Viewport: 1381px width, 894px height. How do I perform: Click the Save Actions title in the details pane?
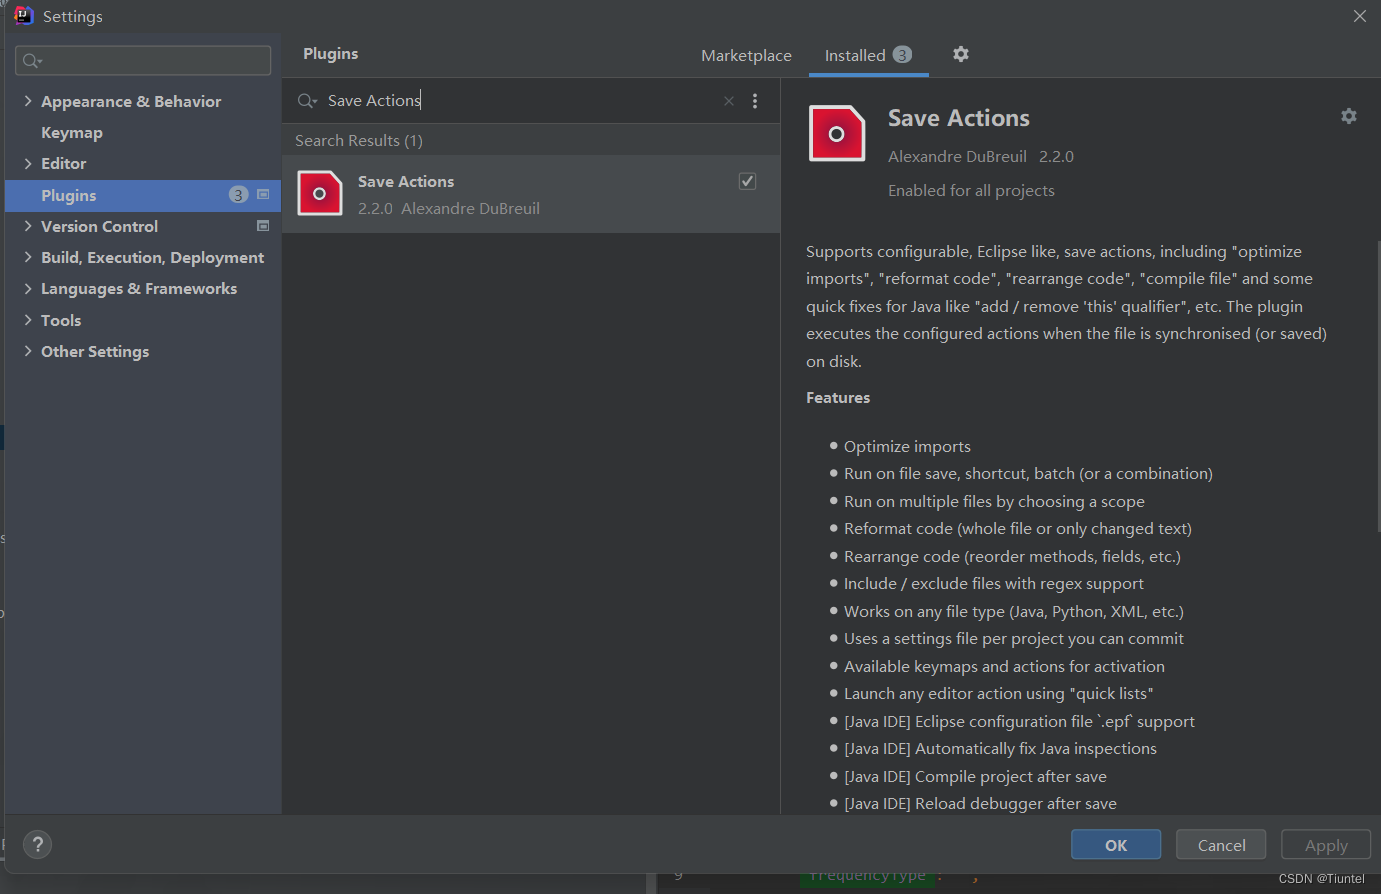pos(959,118)
